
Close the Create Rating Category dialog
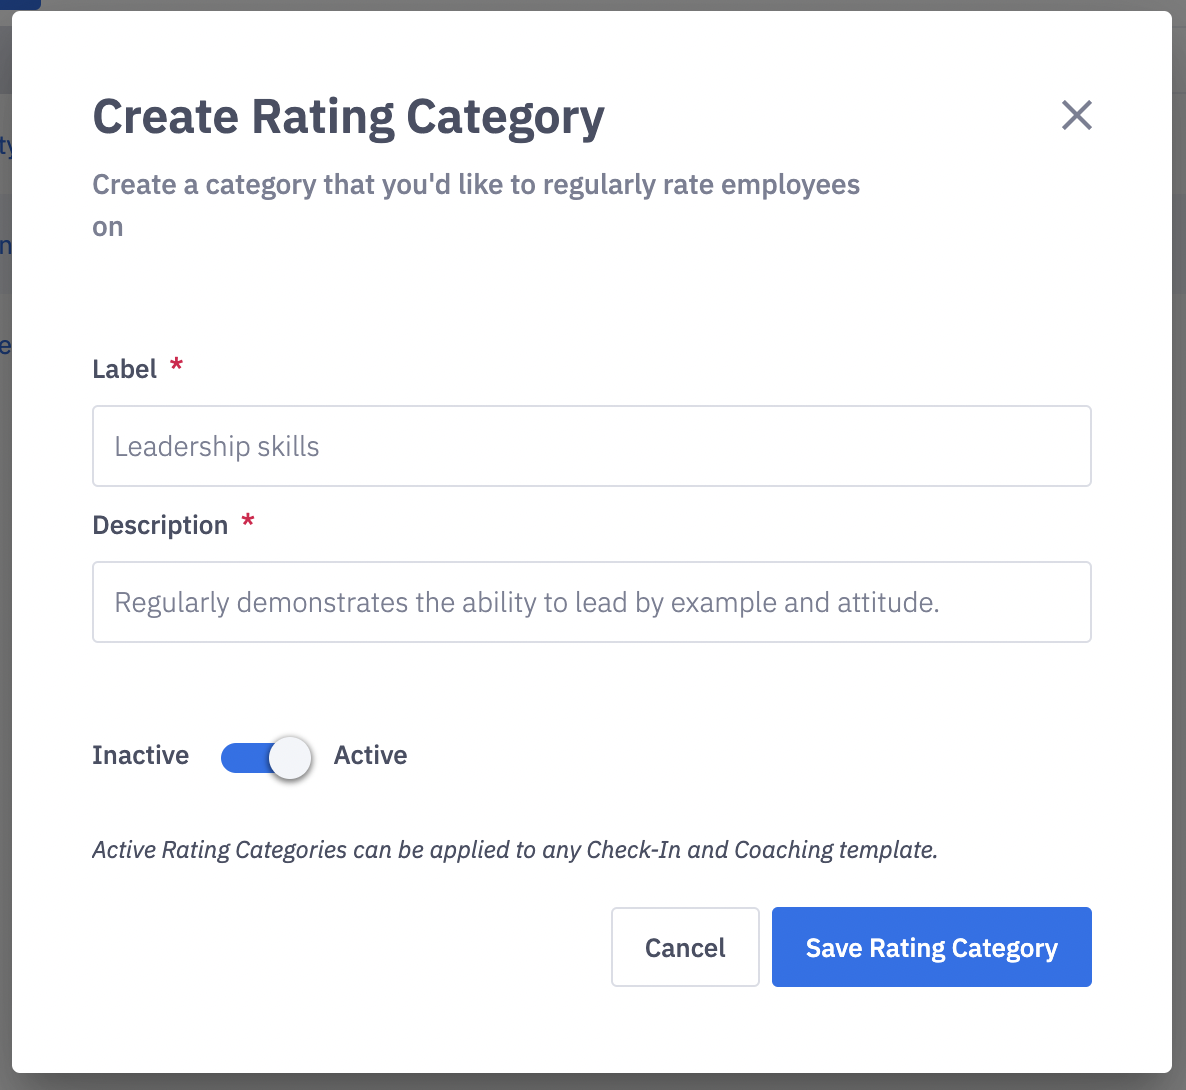(1076, 116)
